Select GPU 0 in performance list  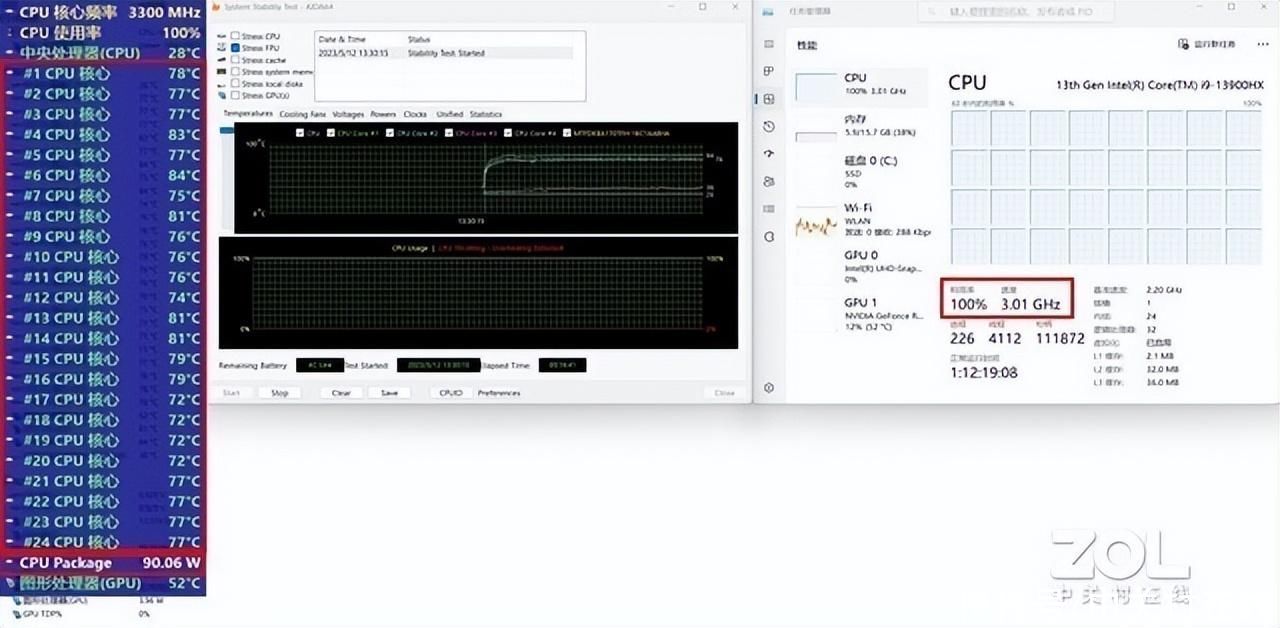[x=860, y=267]
